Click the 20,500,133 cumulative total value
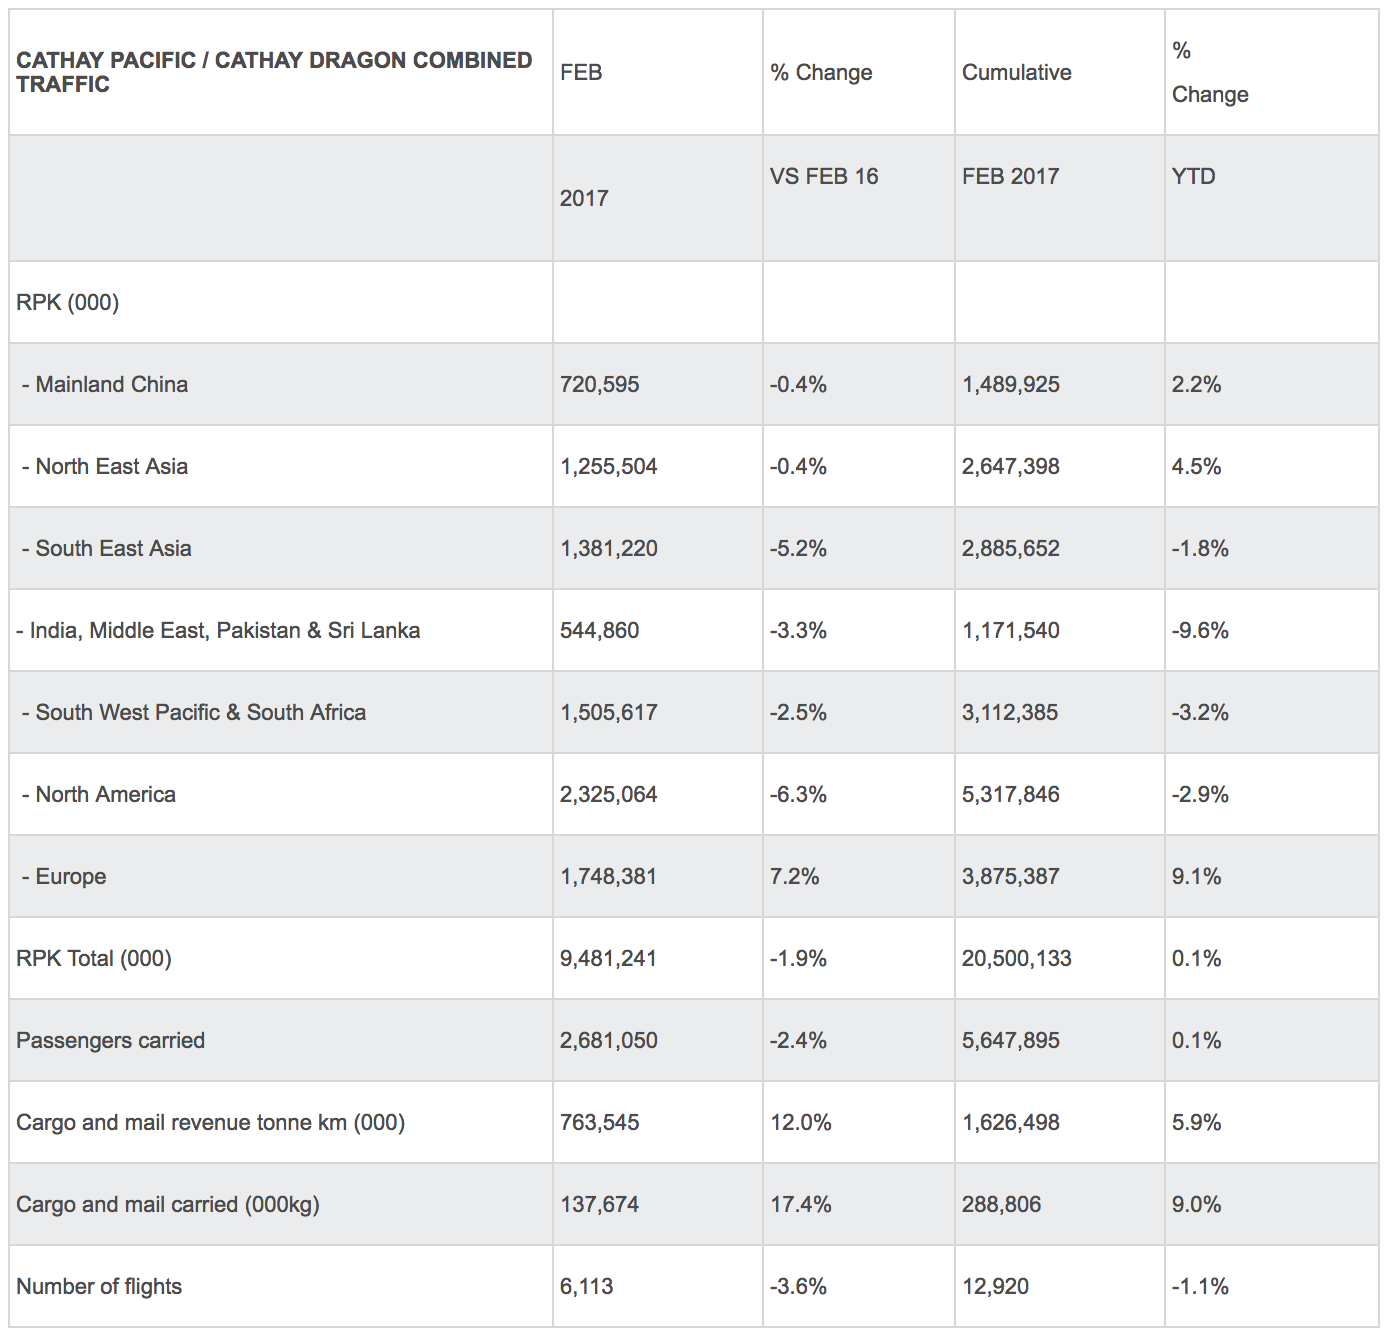This screenshot has height=1338, width=1386. coord(1016,958)
